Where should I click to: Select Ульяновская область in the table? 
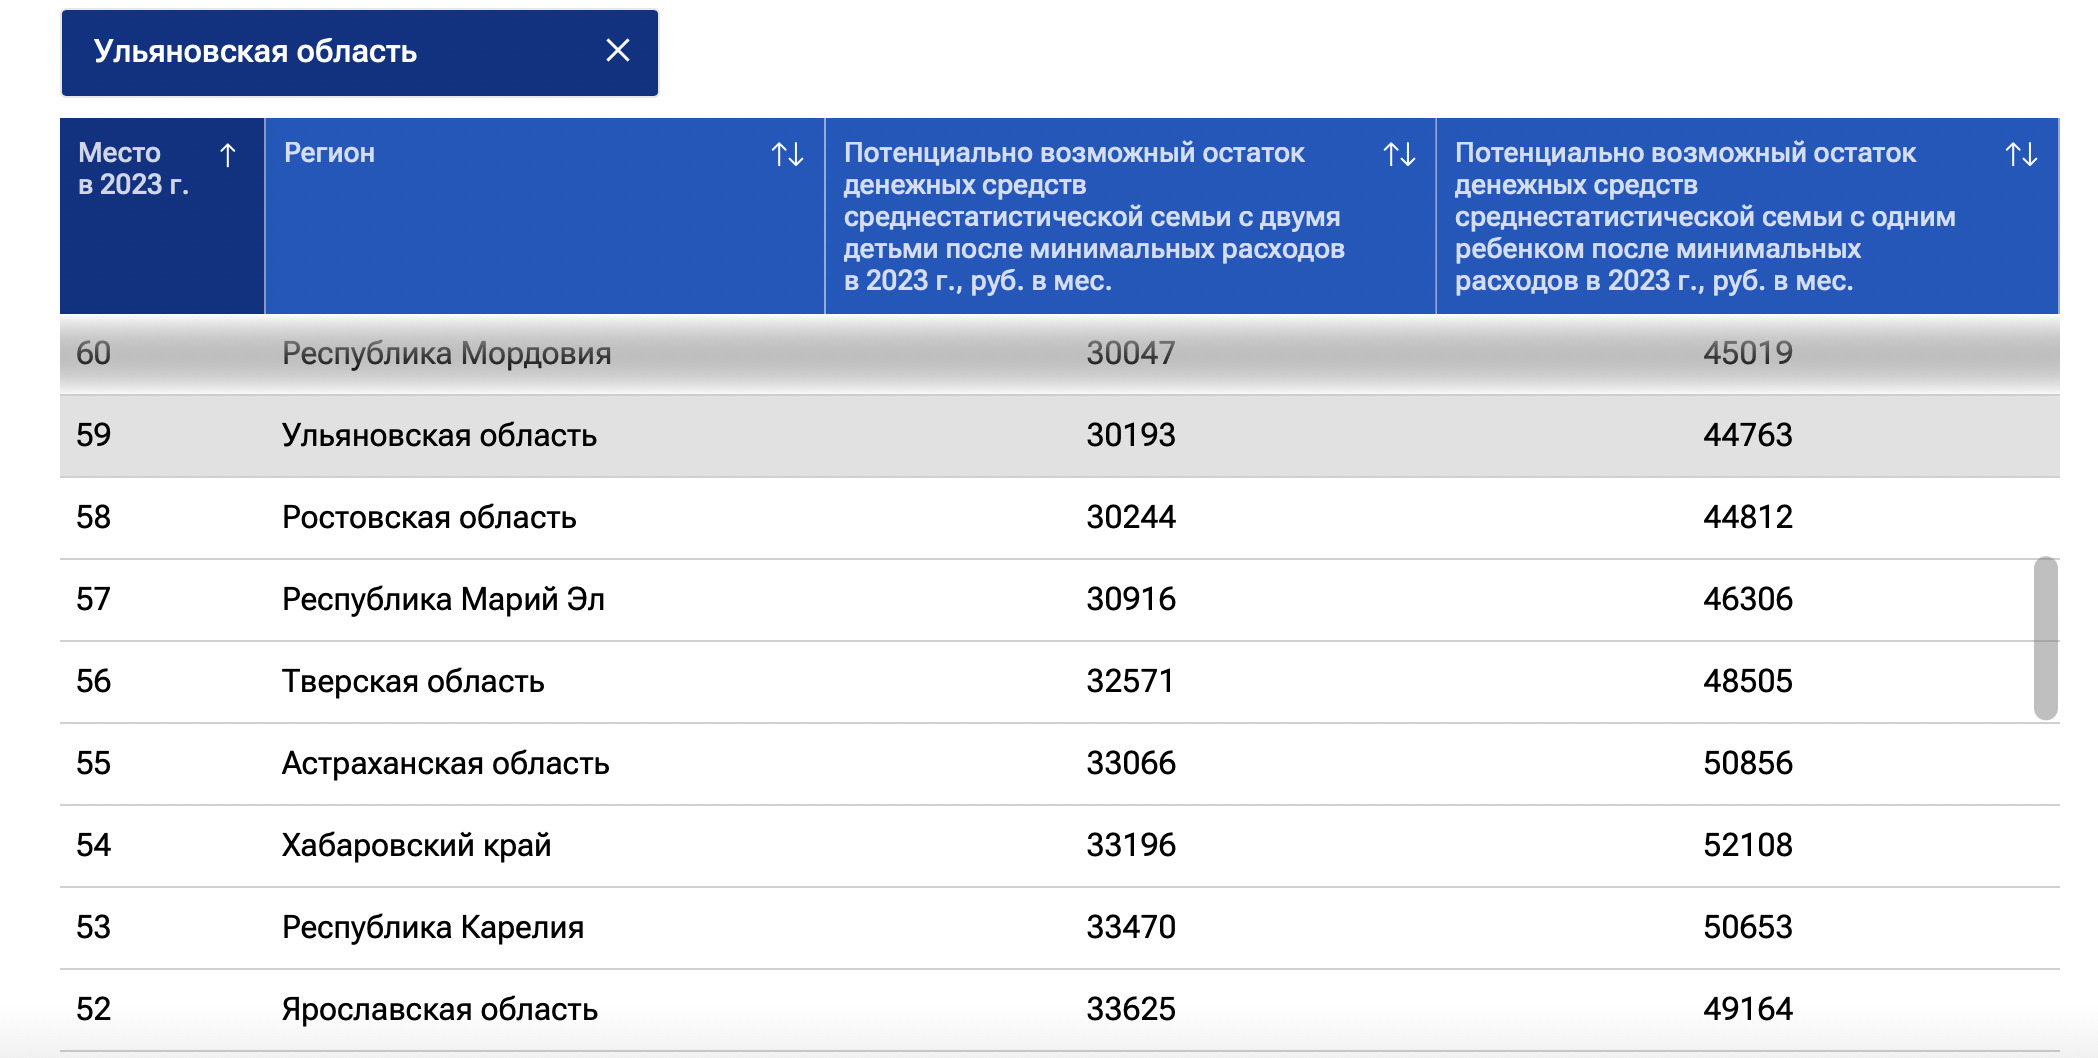tap(439, 436)
